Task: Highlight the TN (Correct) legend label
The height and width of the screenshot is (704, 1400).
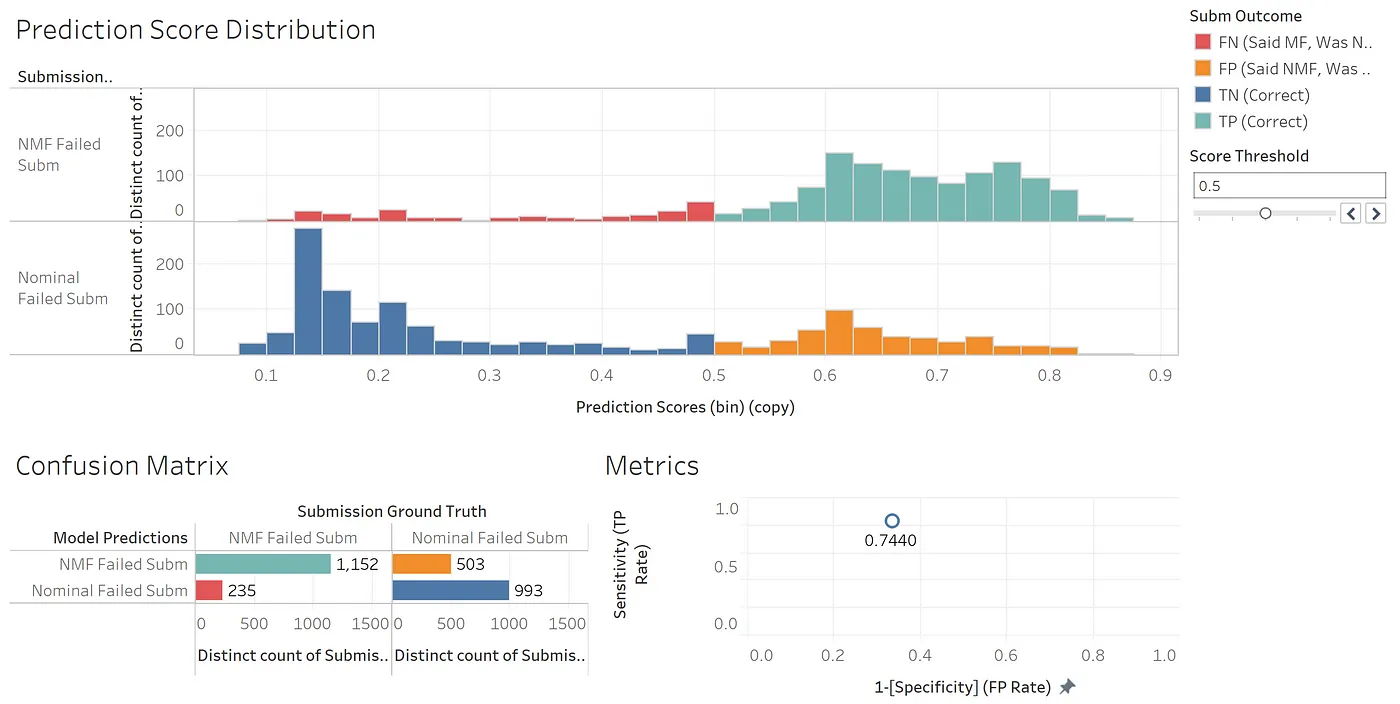Action: (x=1263, y=96)
